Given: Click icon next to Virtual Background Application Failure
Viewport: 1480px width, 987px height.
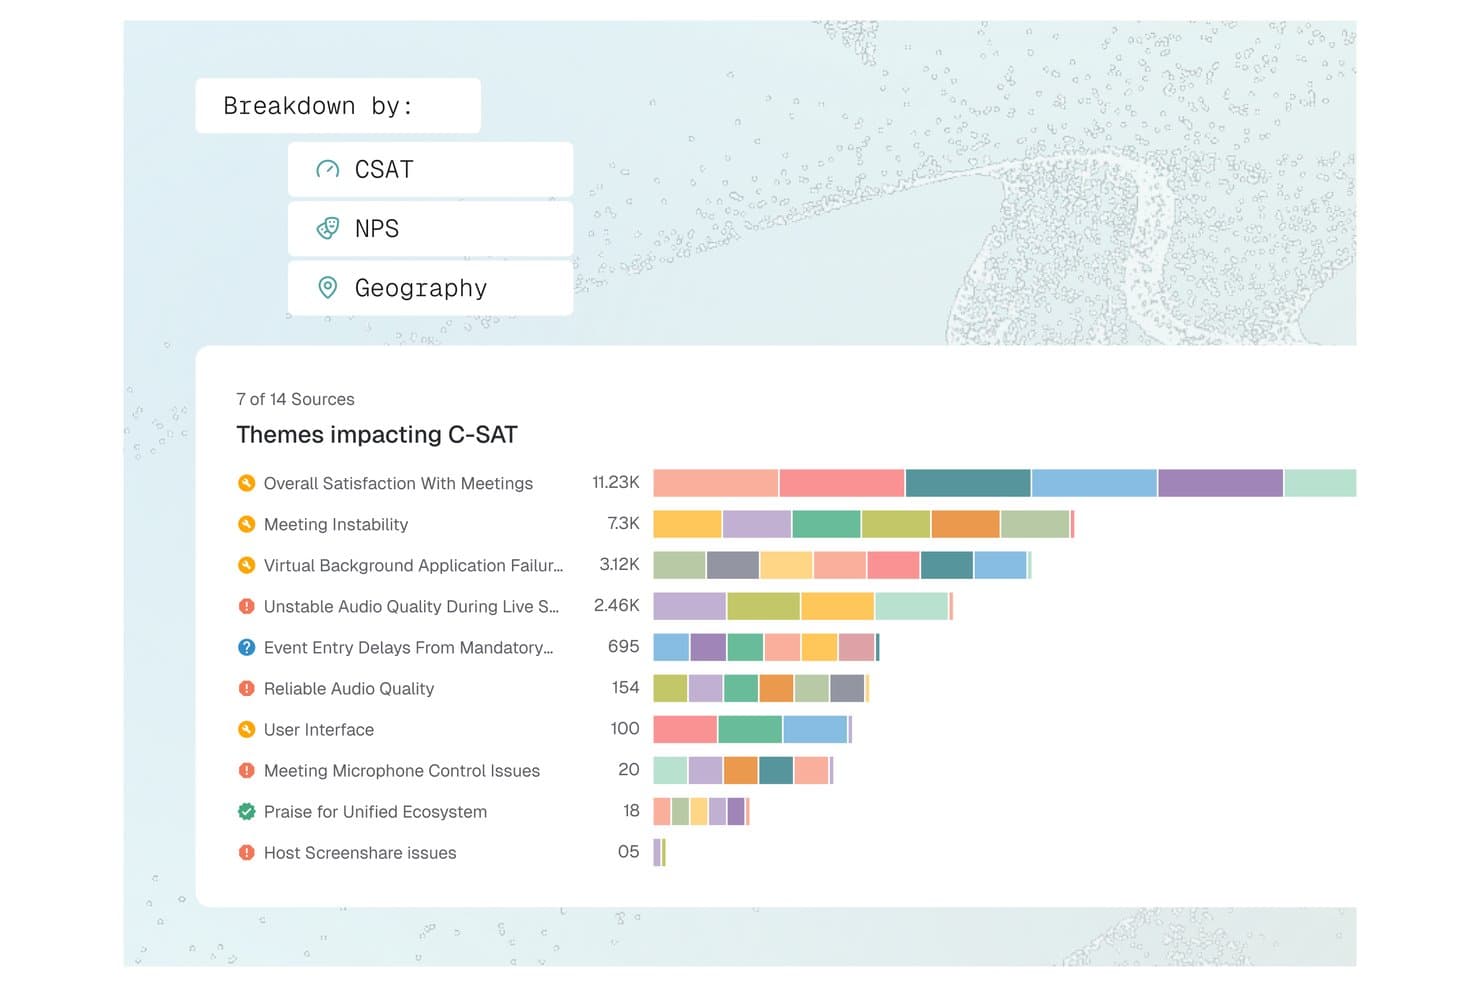Looking at the screenshot, I should coord(246,565).
